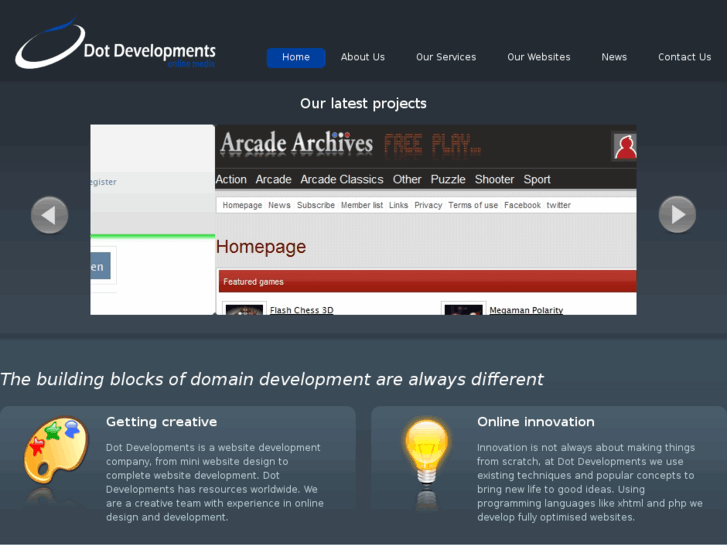This screenshot has height=545, width=727.
Task: Click the Privacy link
Action: [x=428, y=205]
